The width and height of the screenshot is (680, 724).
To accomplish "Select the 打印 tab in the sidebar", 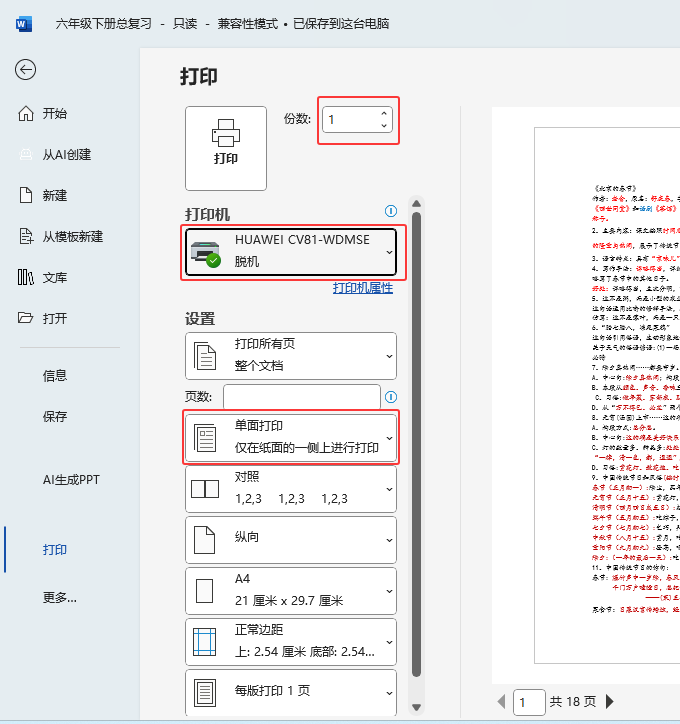I will point(55,549).
